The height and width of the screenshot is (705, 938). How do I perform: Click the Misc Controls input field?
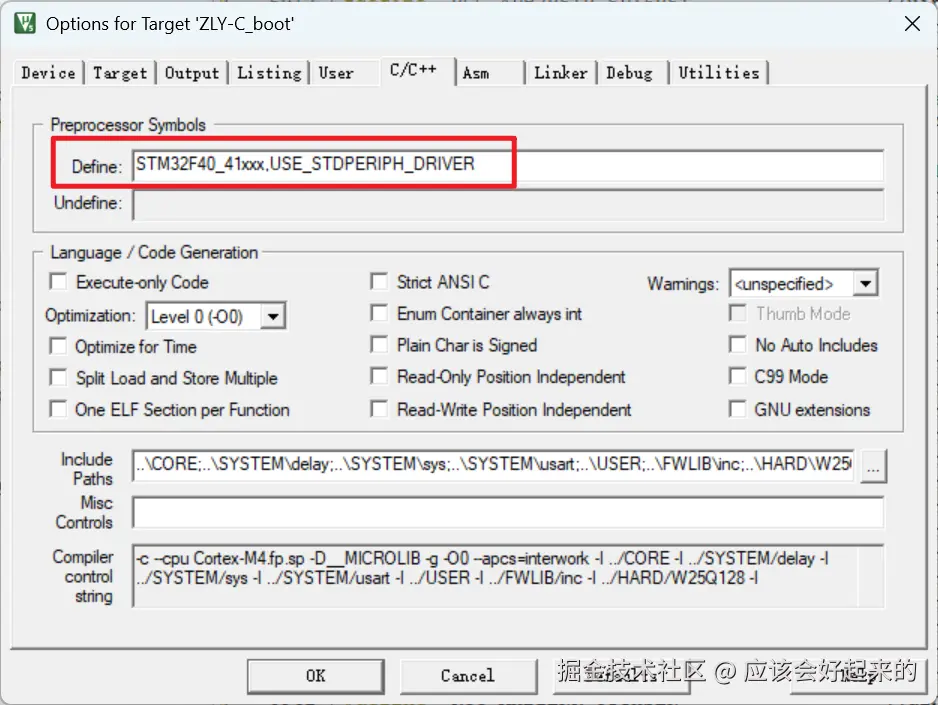coord(508,512)
